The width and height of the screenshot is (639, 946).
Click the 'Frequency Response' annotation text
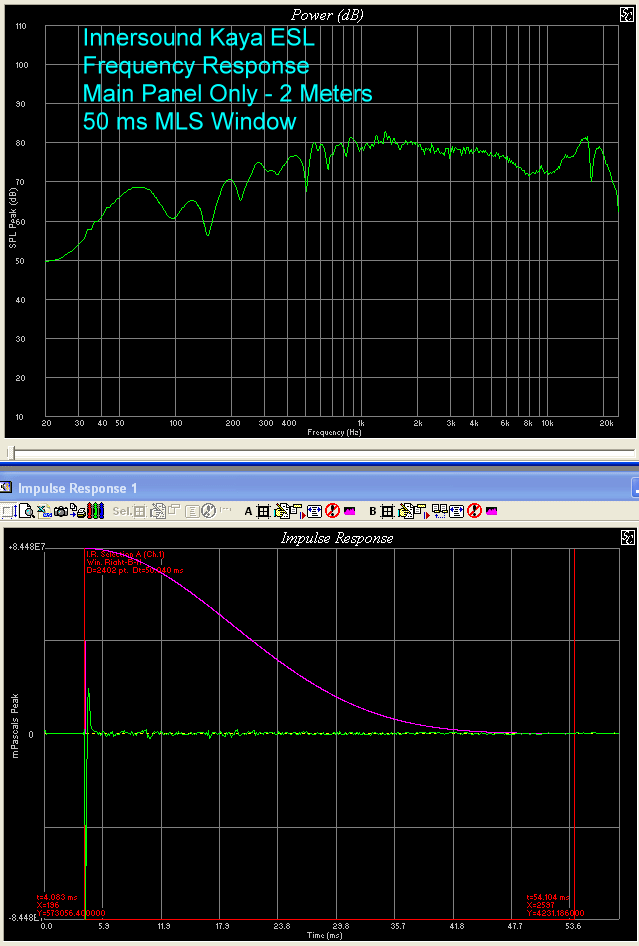pyautogui.click(x=196, y=65)
